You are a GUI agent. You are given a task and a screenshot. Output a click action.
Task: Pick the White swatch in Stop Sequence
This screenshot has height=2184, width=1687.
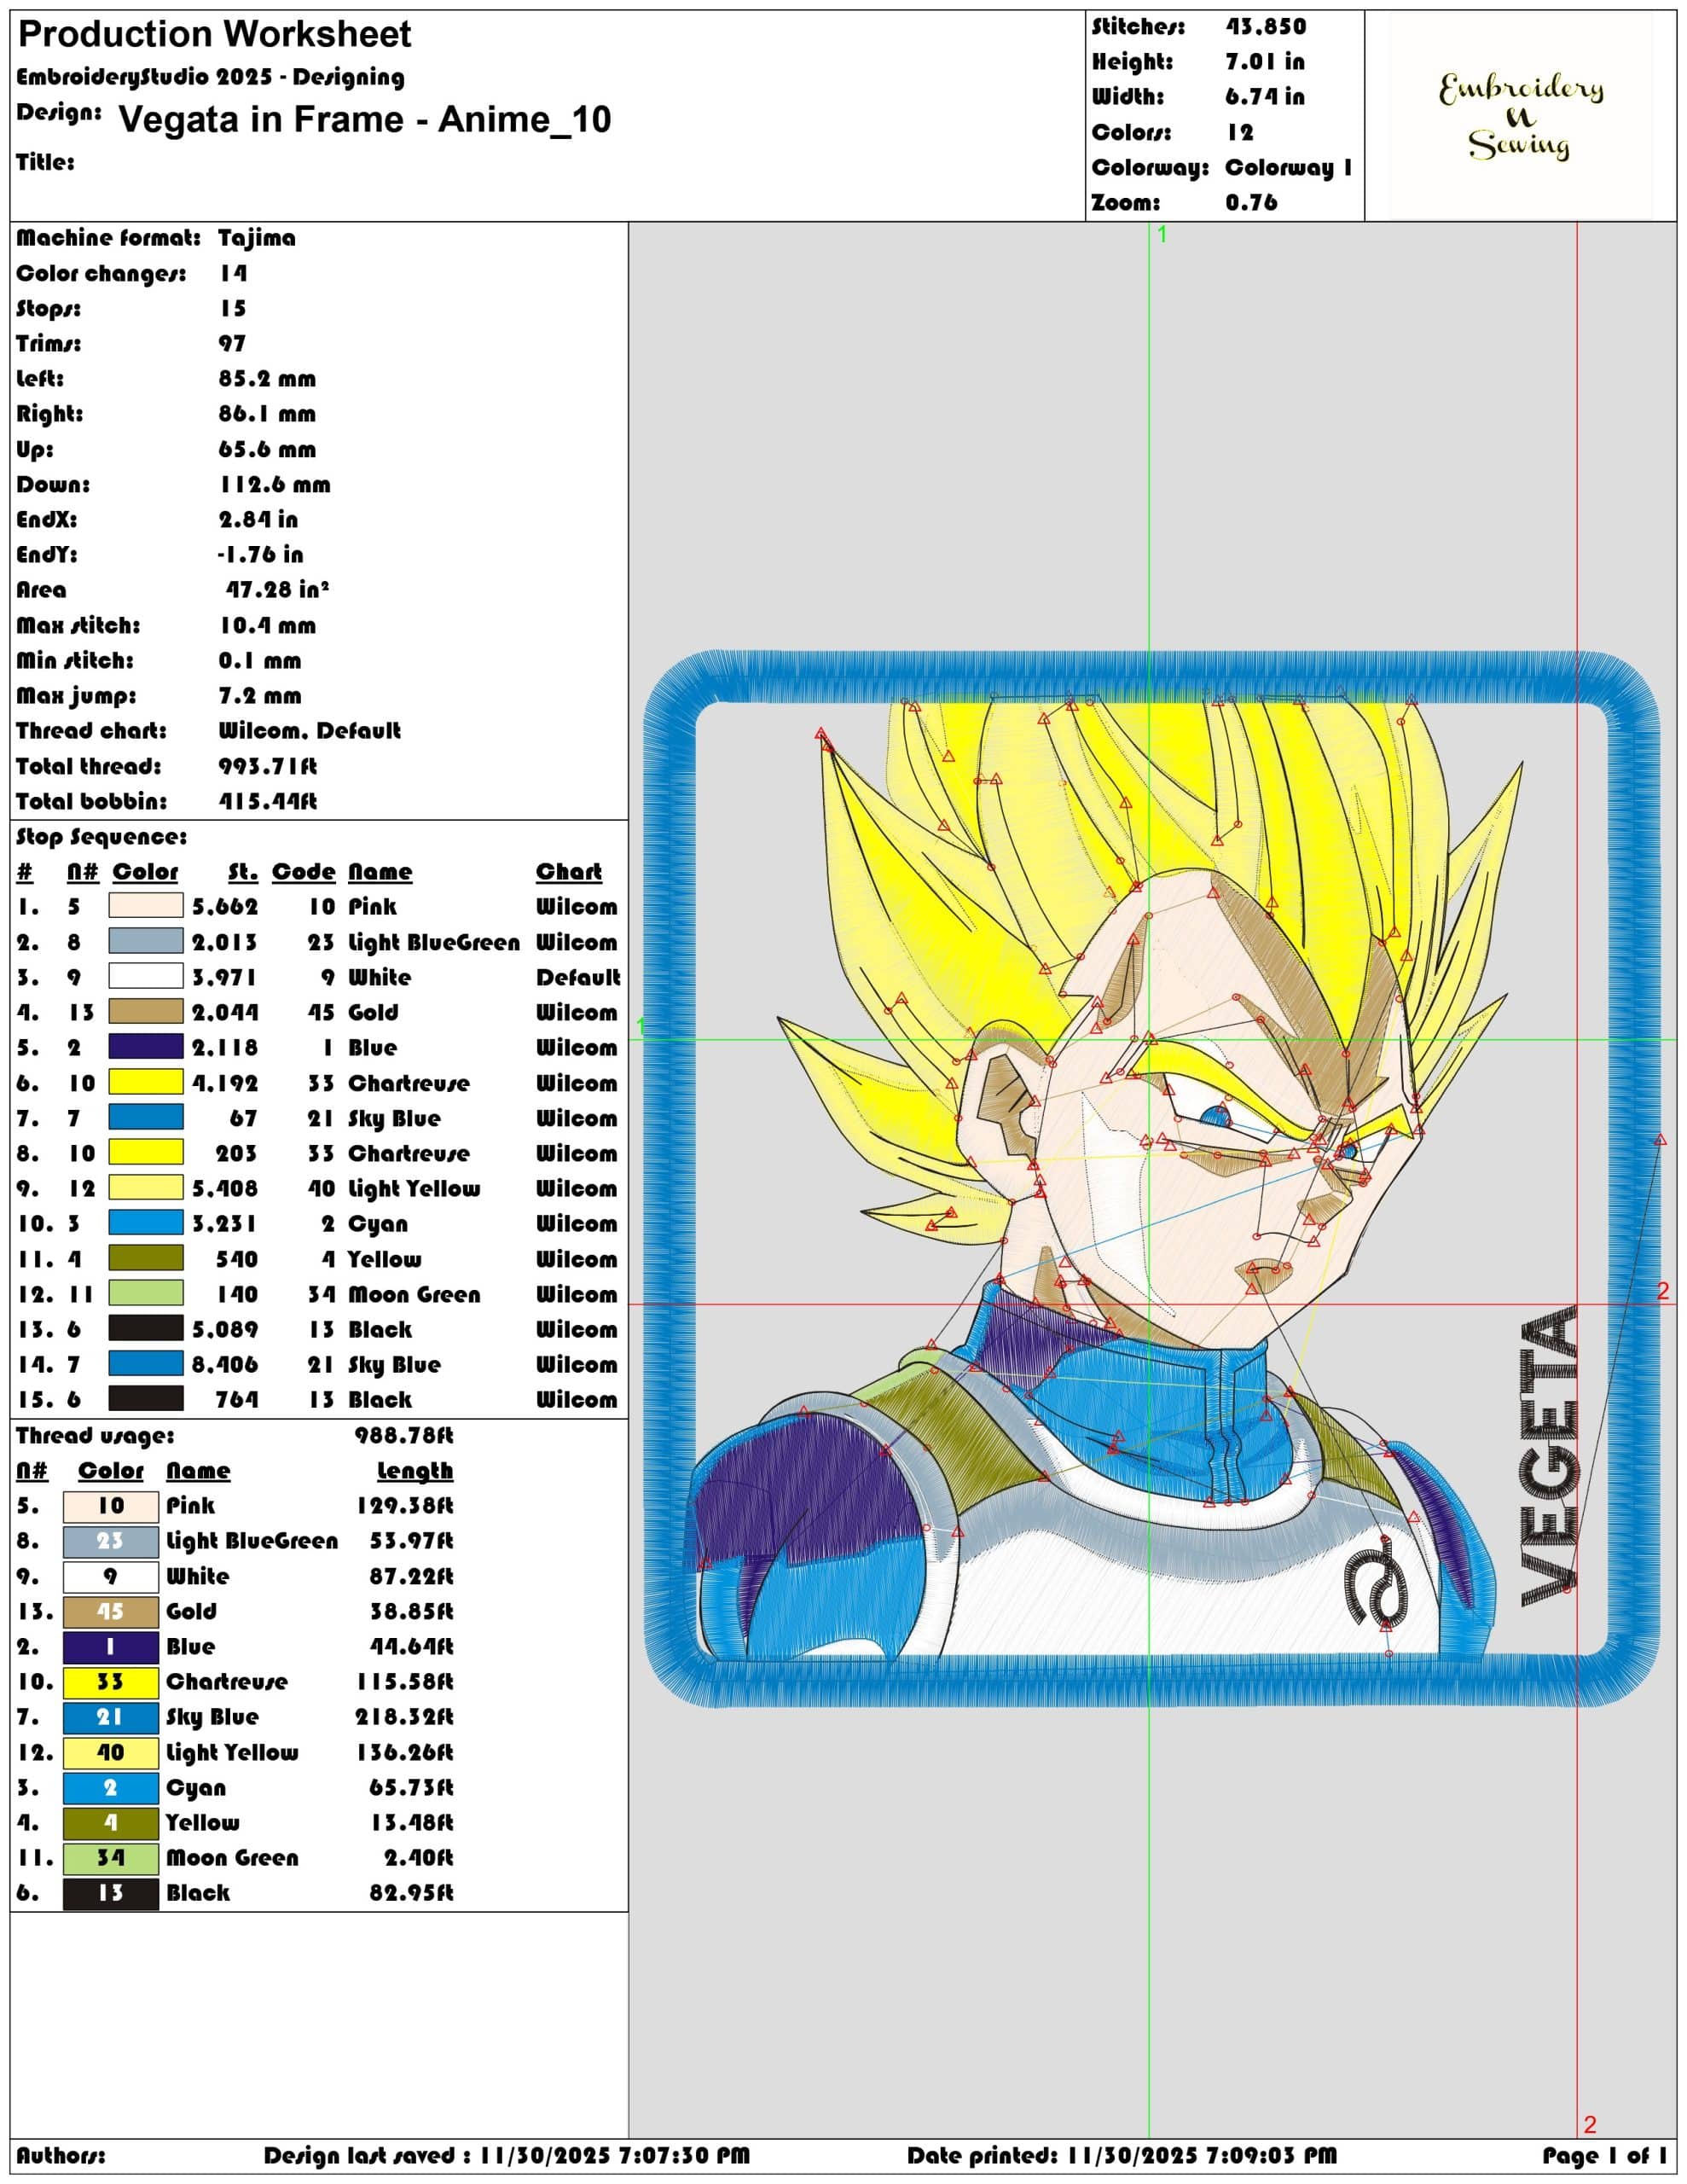click(146, 976)
